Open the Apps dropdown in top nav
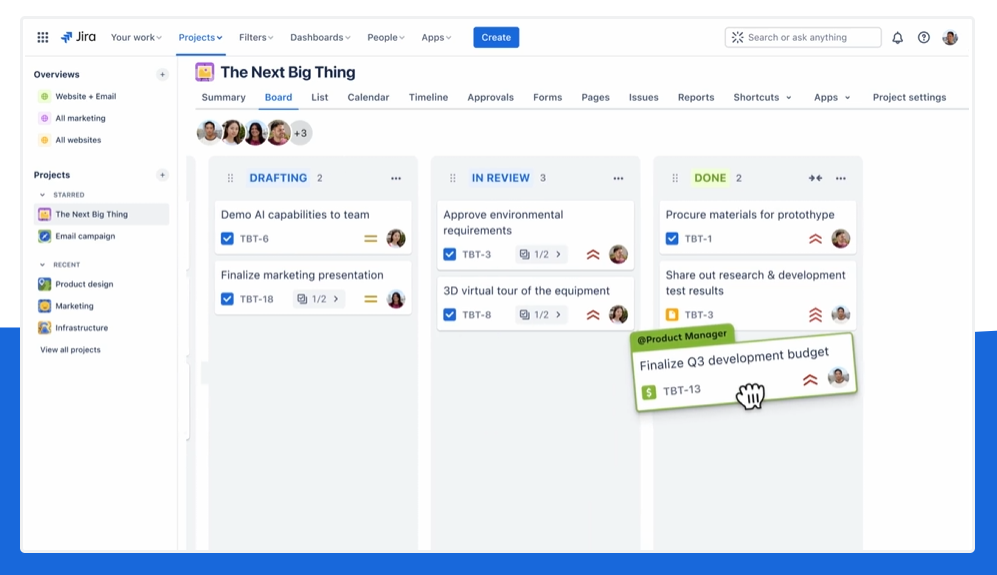The width and height of the screenshot is (997, 575). click(436, 38)
